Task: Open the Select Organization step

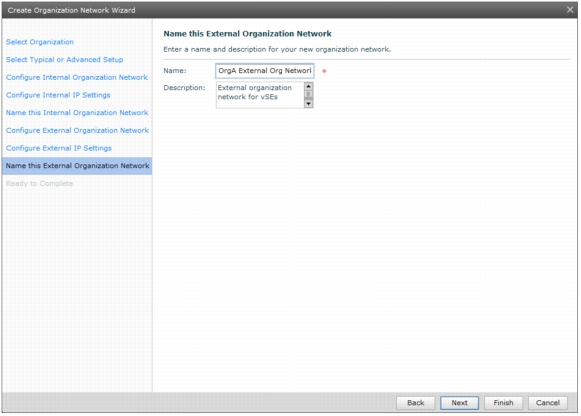Action: coord(40,42)
